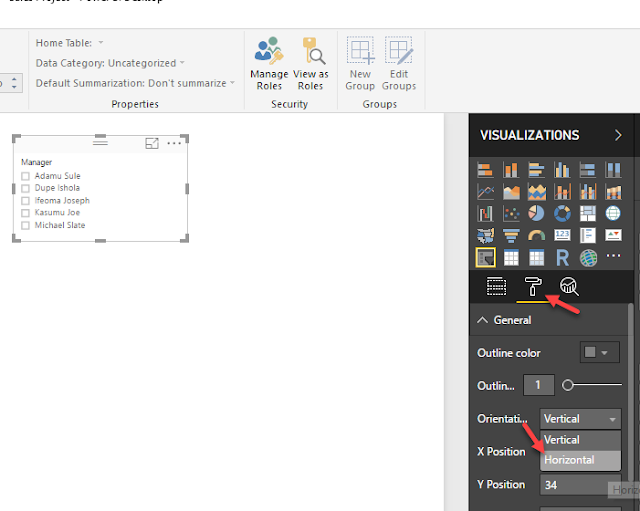Select the Line chart visual

tap(485, 191)
